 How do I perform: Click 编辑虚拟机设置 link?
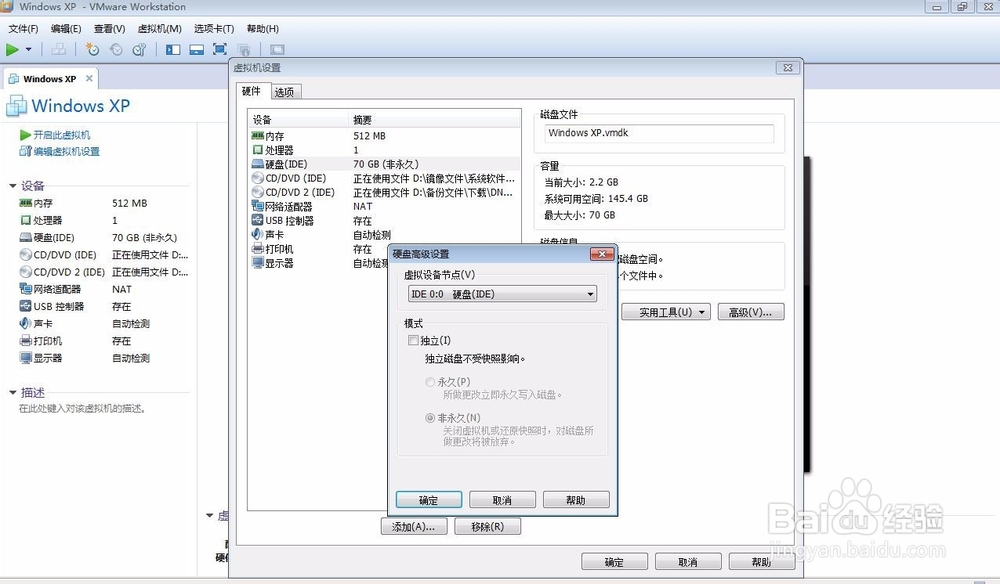(x=66, y=151)
